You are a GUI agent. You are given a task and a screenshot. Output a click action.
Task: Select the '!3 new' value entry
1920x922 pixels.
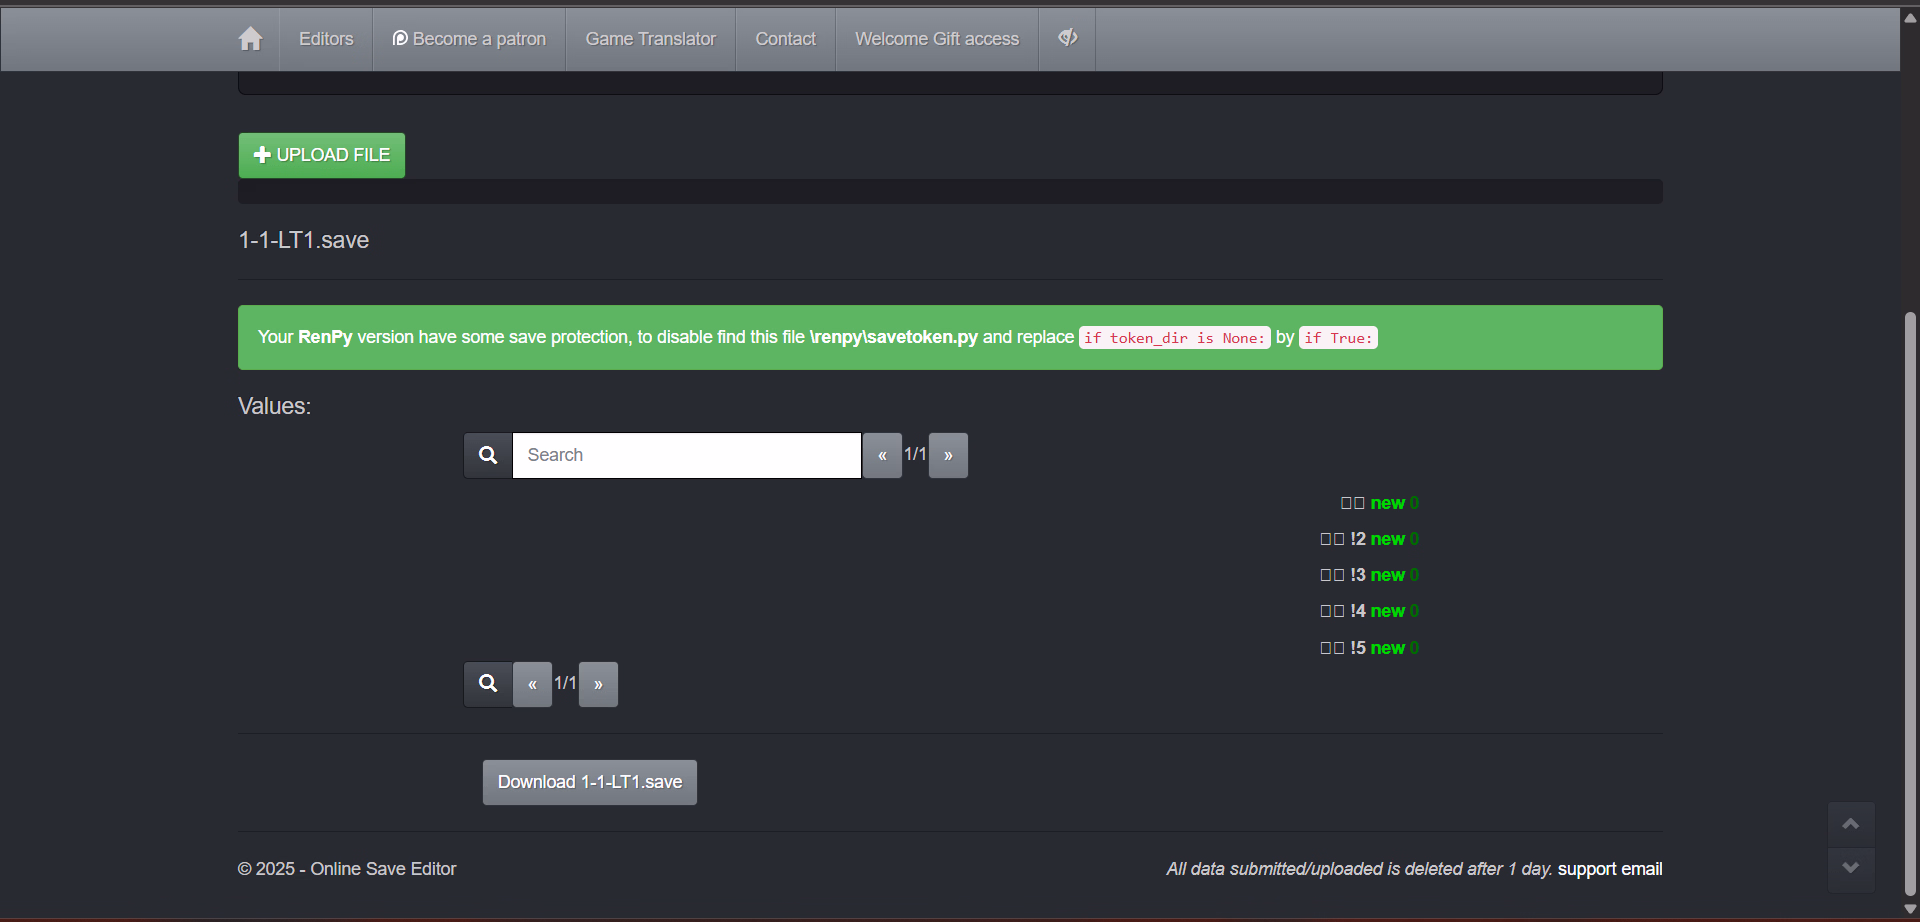click(1368, 575)
